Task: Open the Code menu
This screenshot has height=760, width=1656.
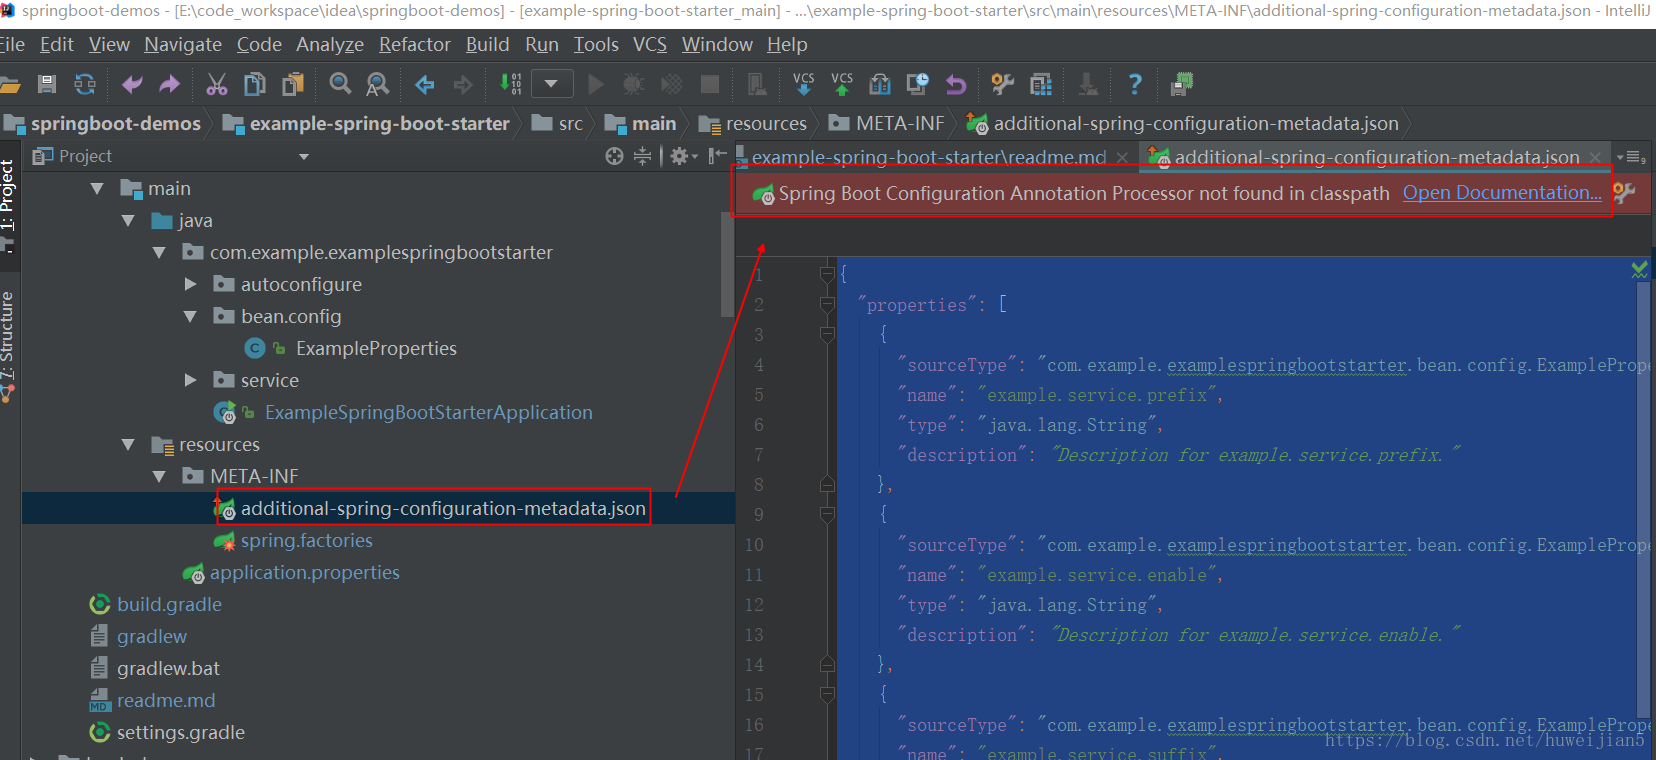Action: (259, 45)
